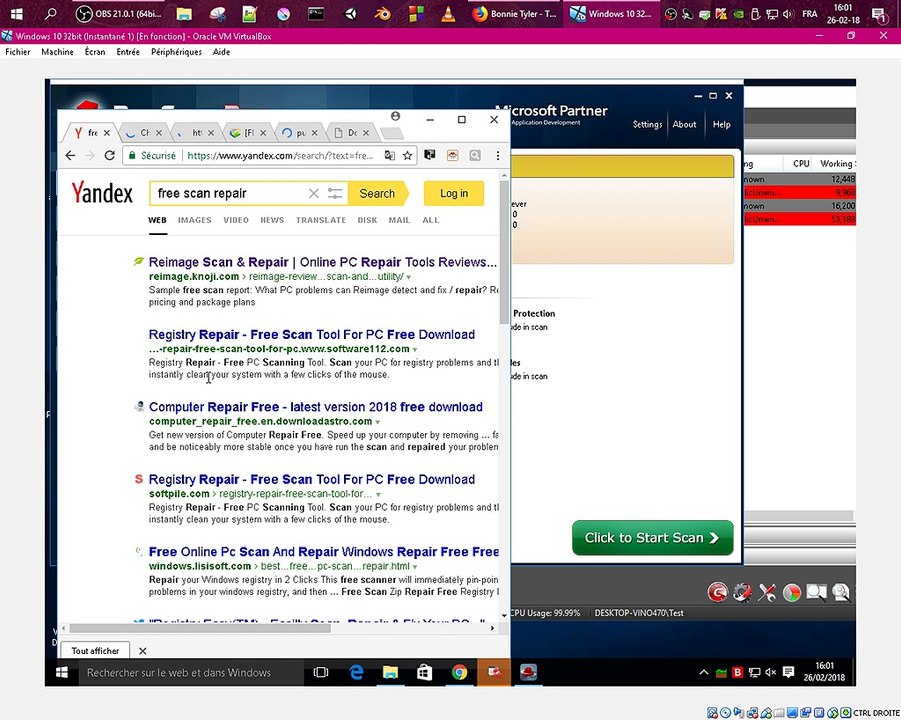Click the Chrome address bar URL
Screen dimensions: 901x720
pos(280,155)
